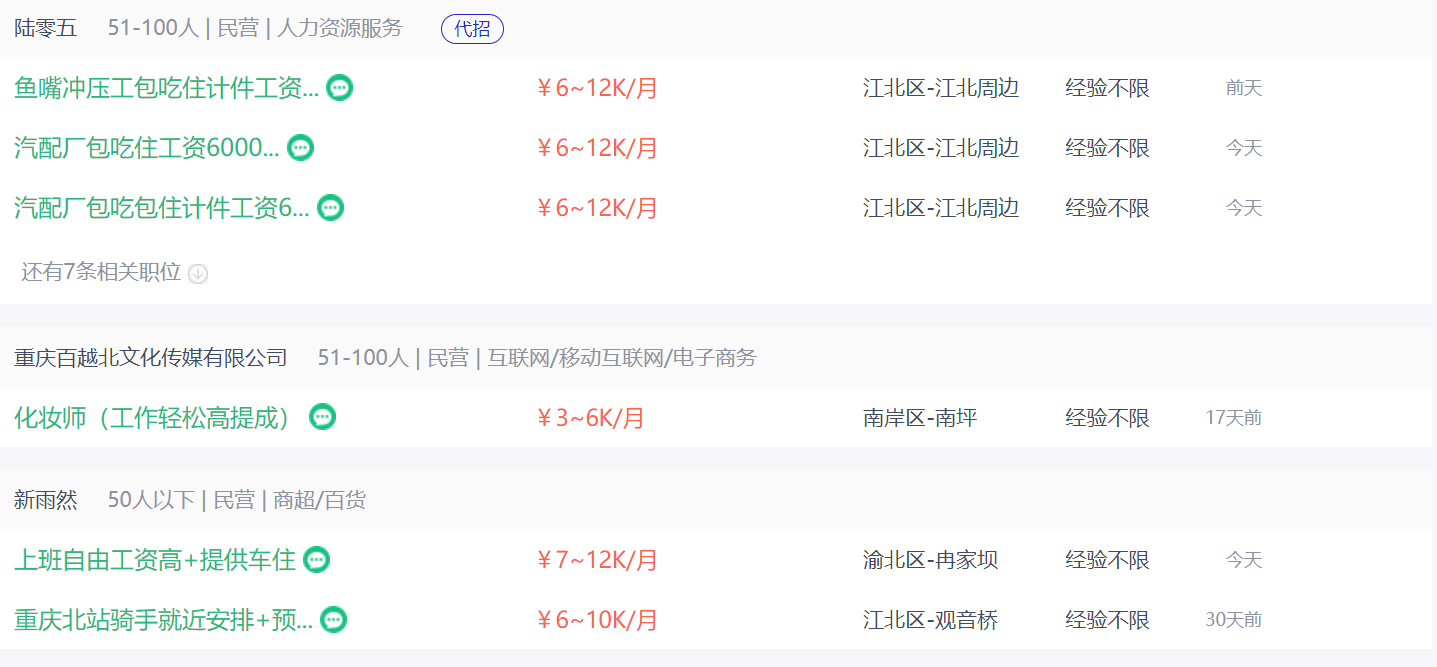Image resolution: width=1437 pixels, height=667 pixels.
Task: Click 渝北区-冉家坝 location text
Action: point(930,560)
